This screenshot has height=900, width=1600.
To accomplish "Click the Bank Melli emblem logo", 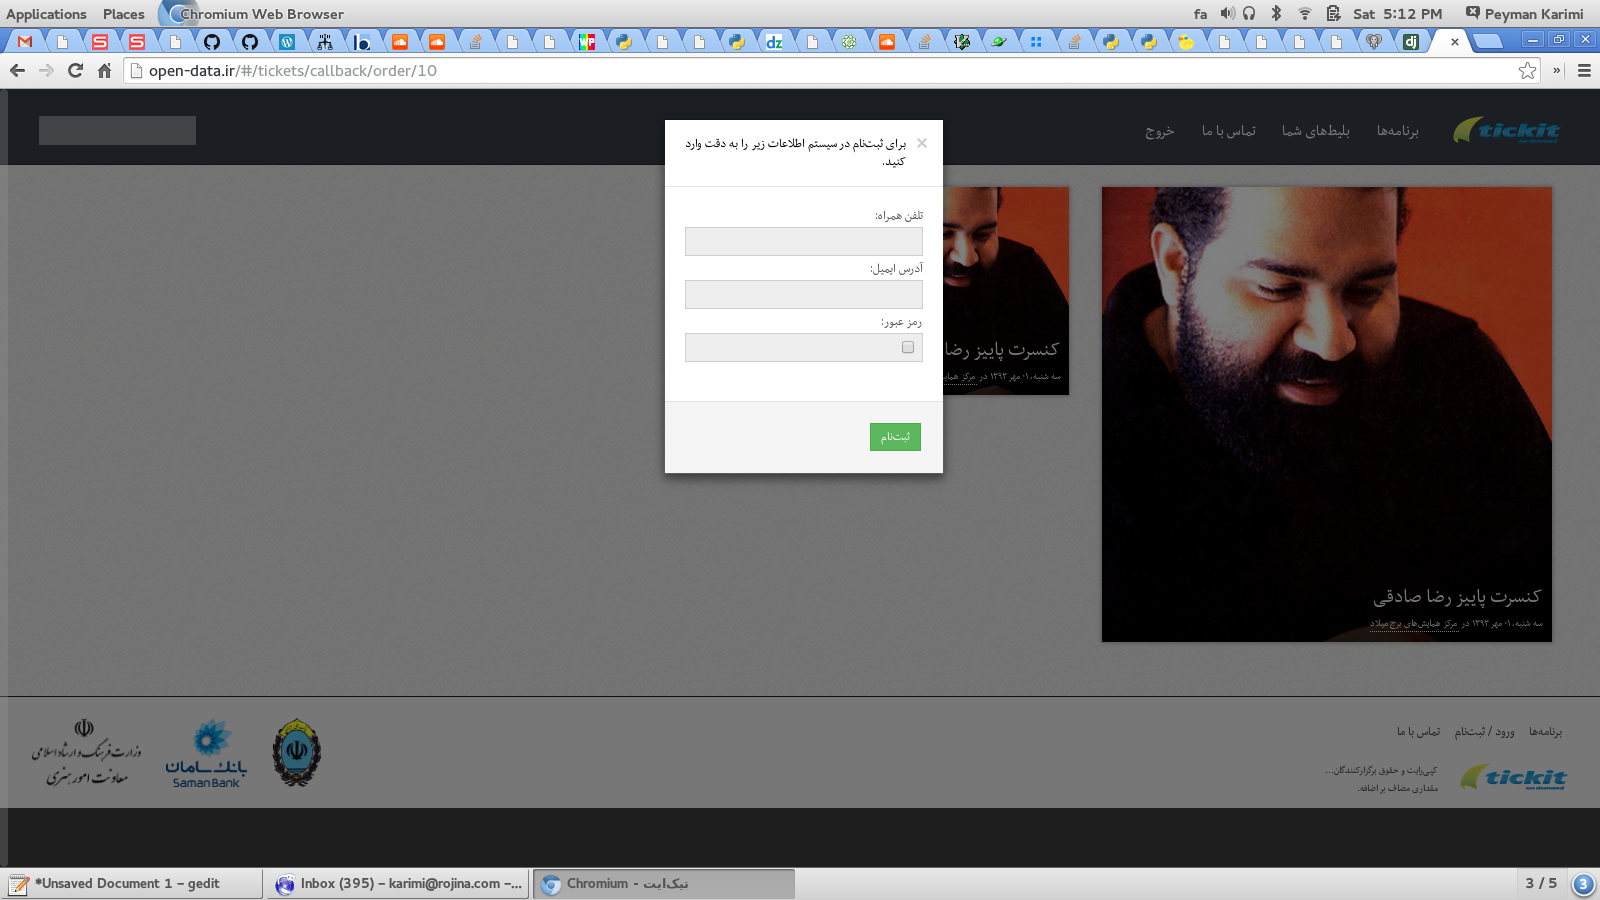I will pos(297,753).
